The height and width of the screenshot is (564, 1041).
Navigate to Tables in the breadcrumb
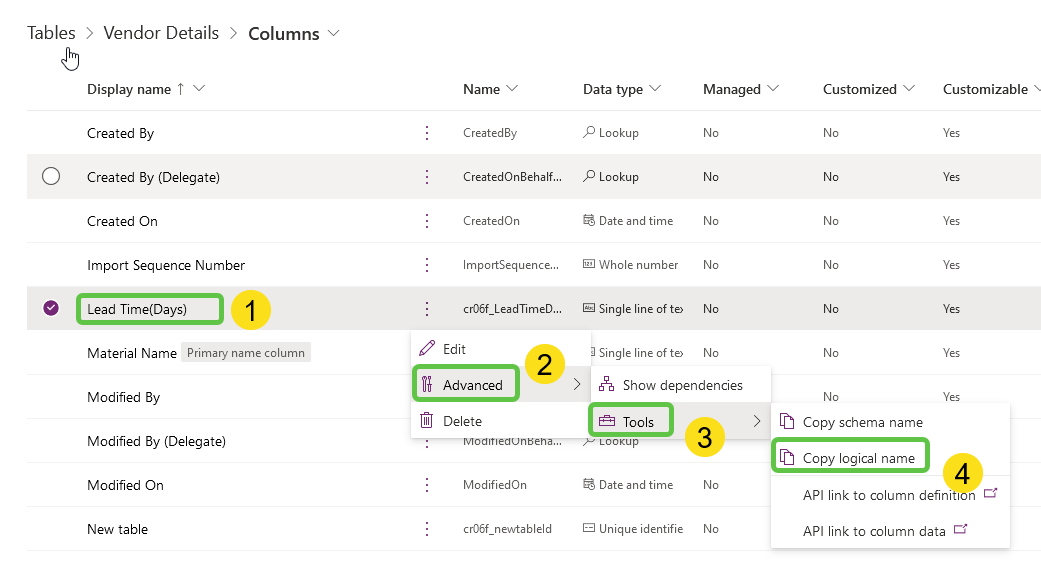pos(51,33)
